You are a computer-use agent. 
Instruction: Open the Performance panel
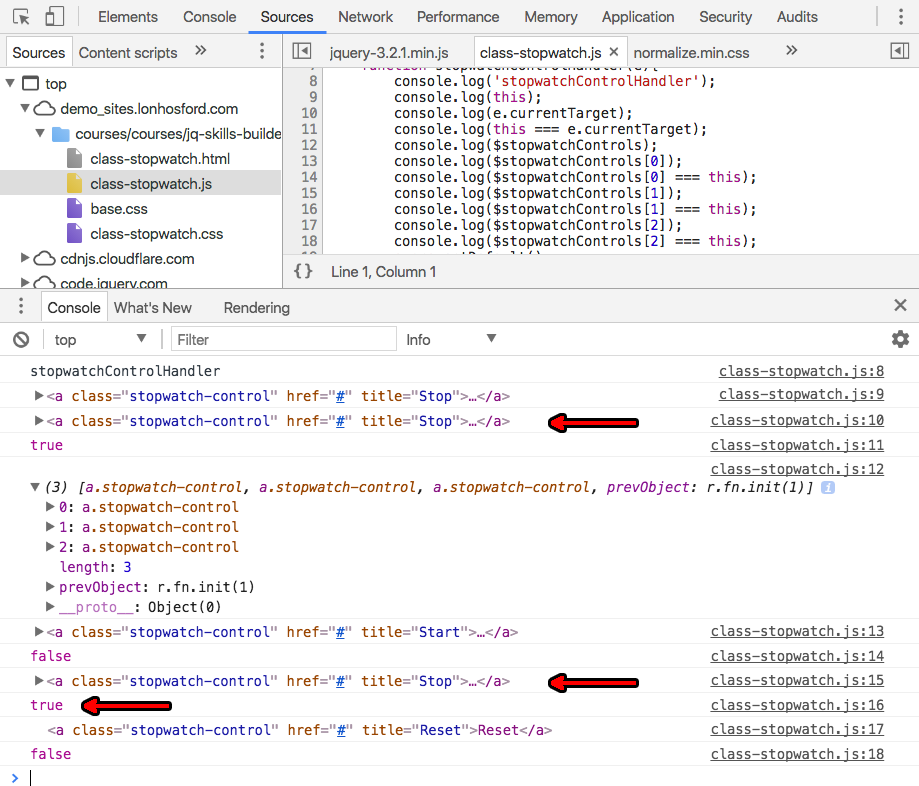click(458, 17)
